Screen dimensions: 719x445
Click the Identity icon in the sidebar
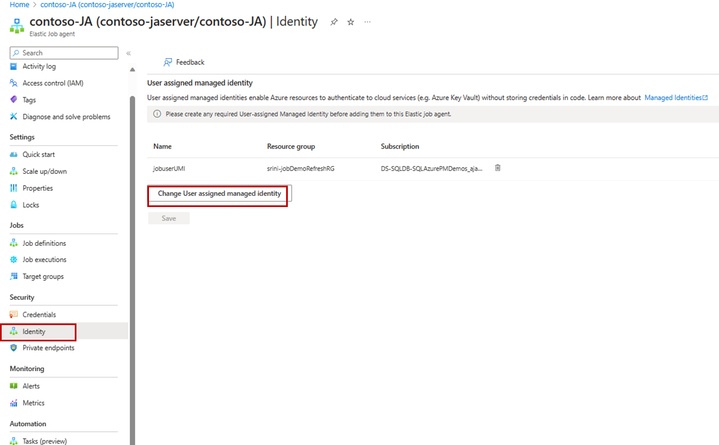14,331
